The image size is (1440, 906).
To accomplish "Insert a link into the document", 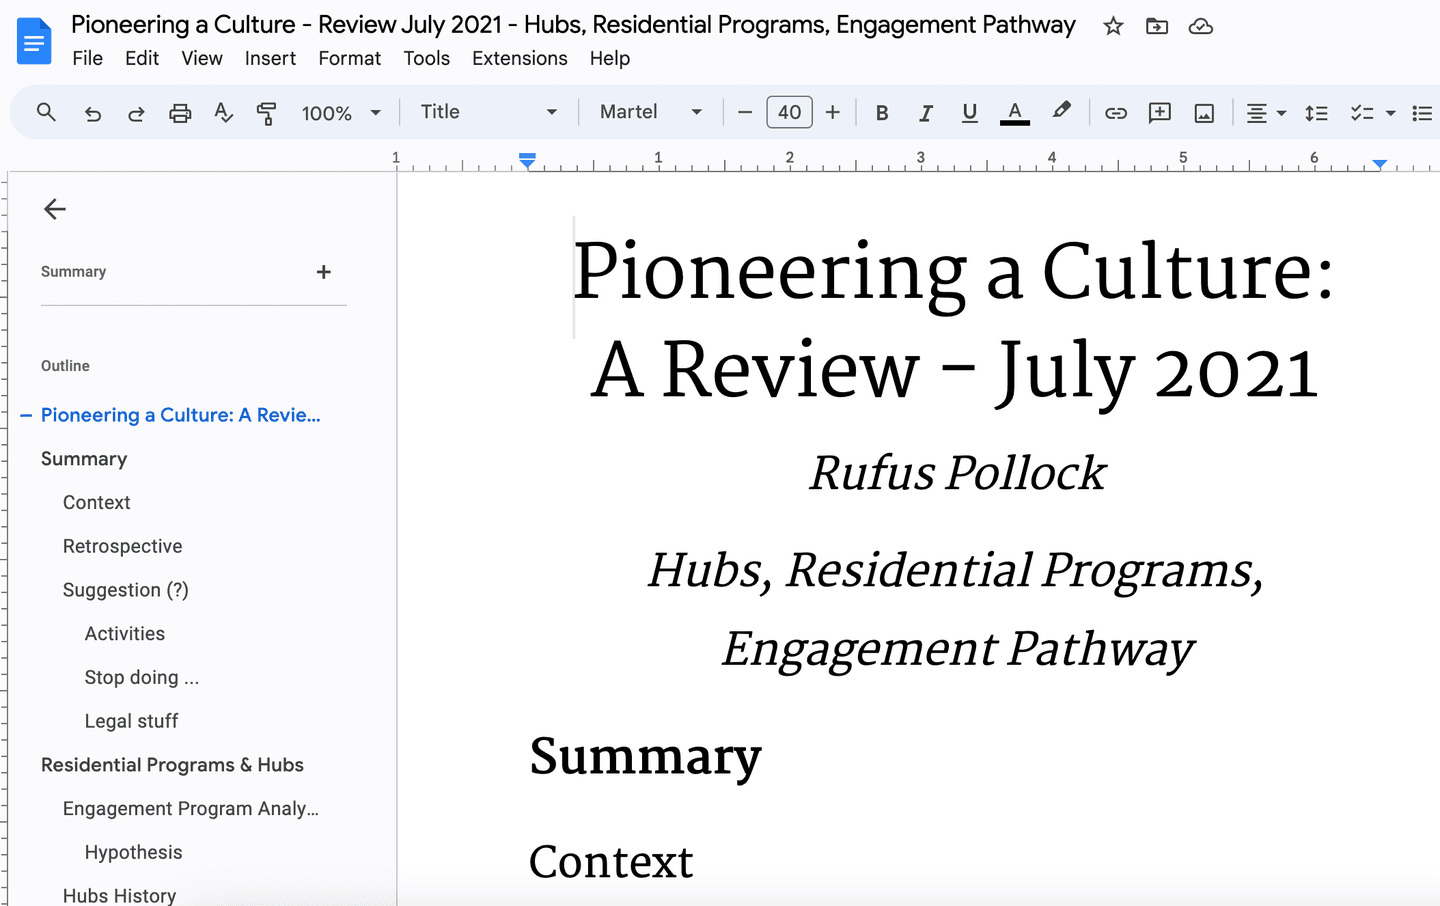I will (x=1115, y=112).
